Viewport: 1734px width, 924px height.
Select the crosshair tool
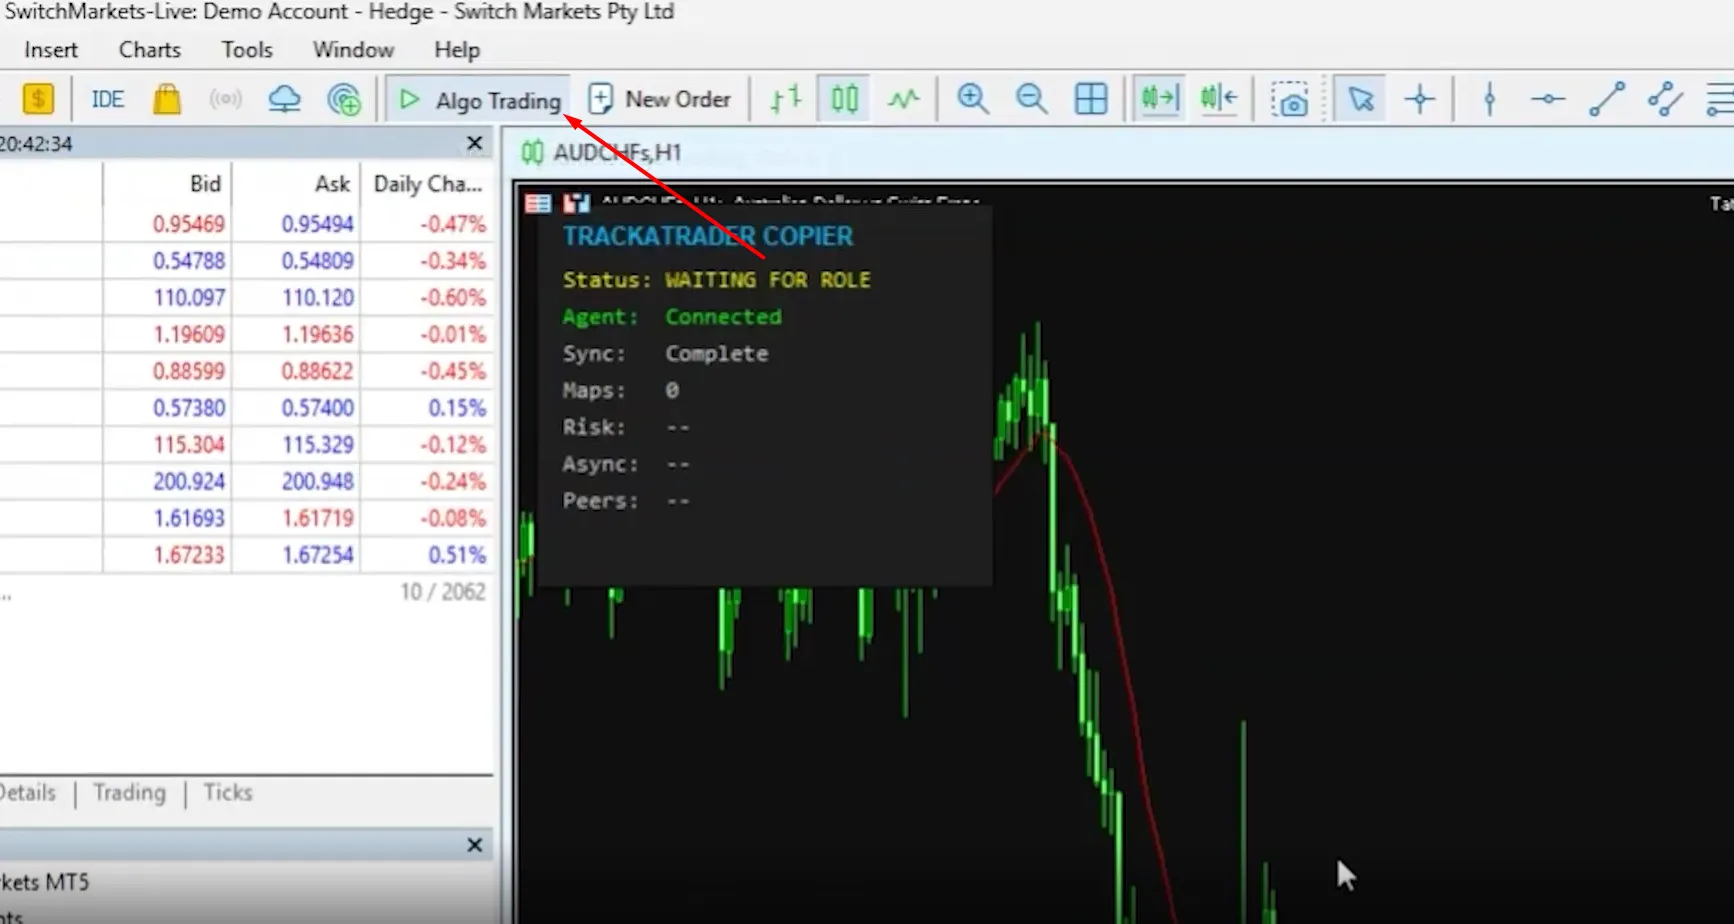coord(1420,99)
